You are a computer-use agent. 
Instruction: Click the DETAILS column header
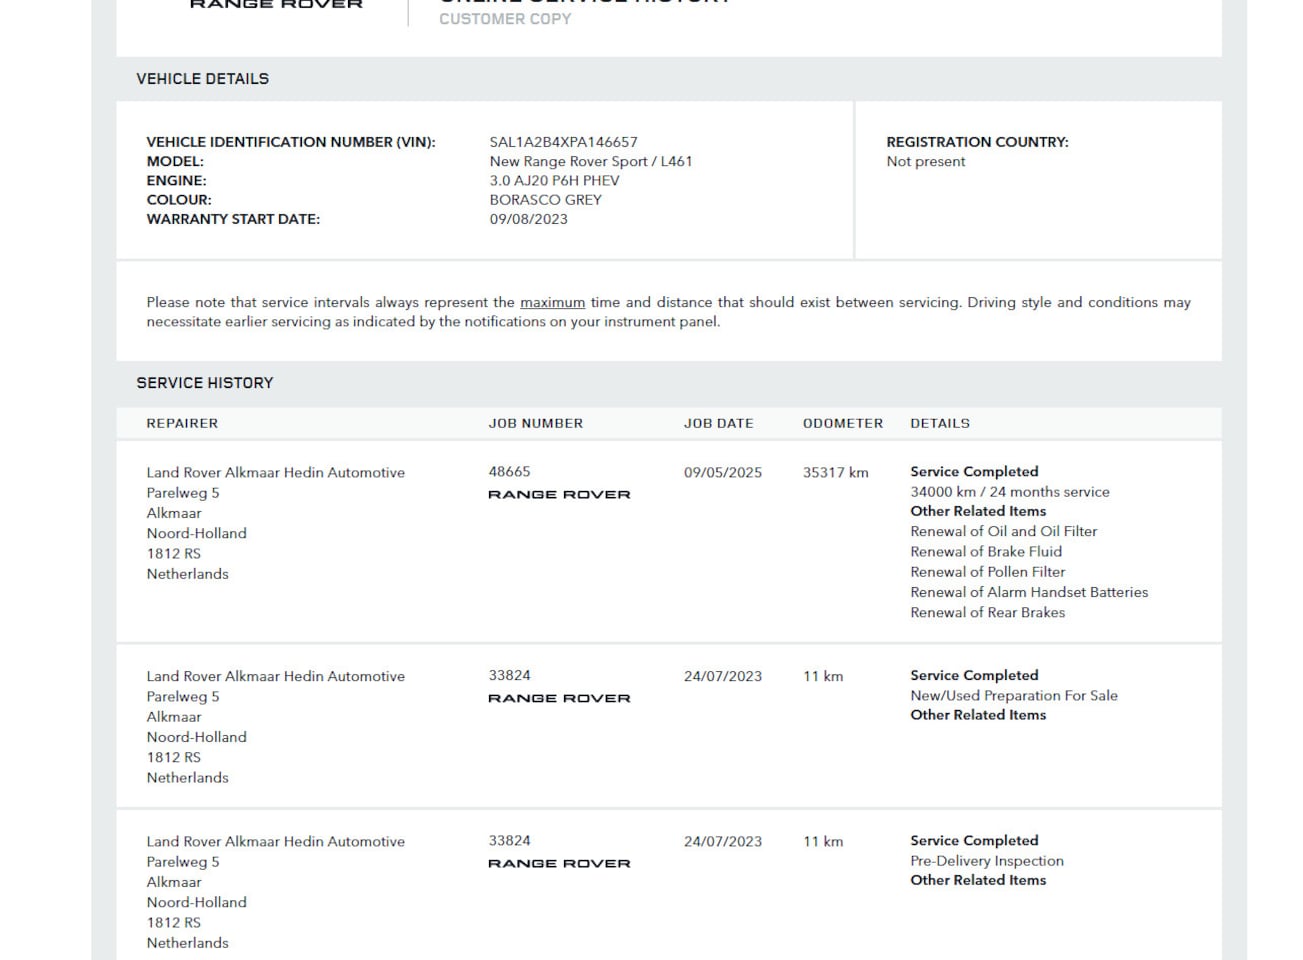point(939,423)
